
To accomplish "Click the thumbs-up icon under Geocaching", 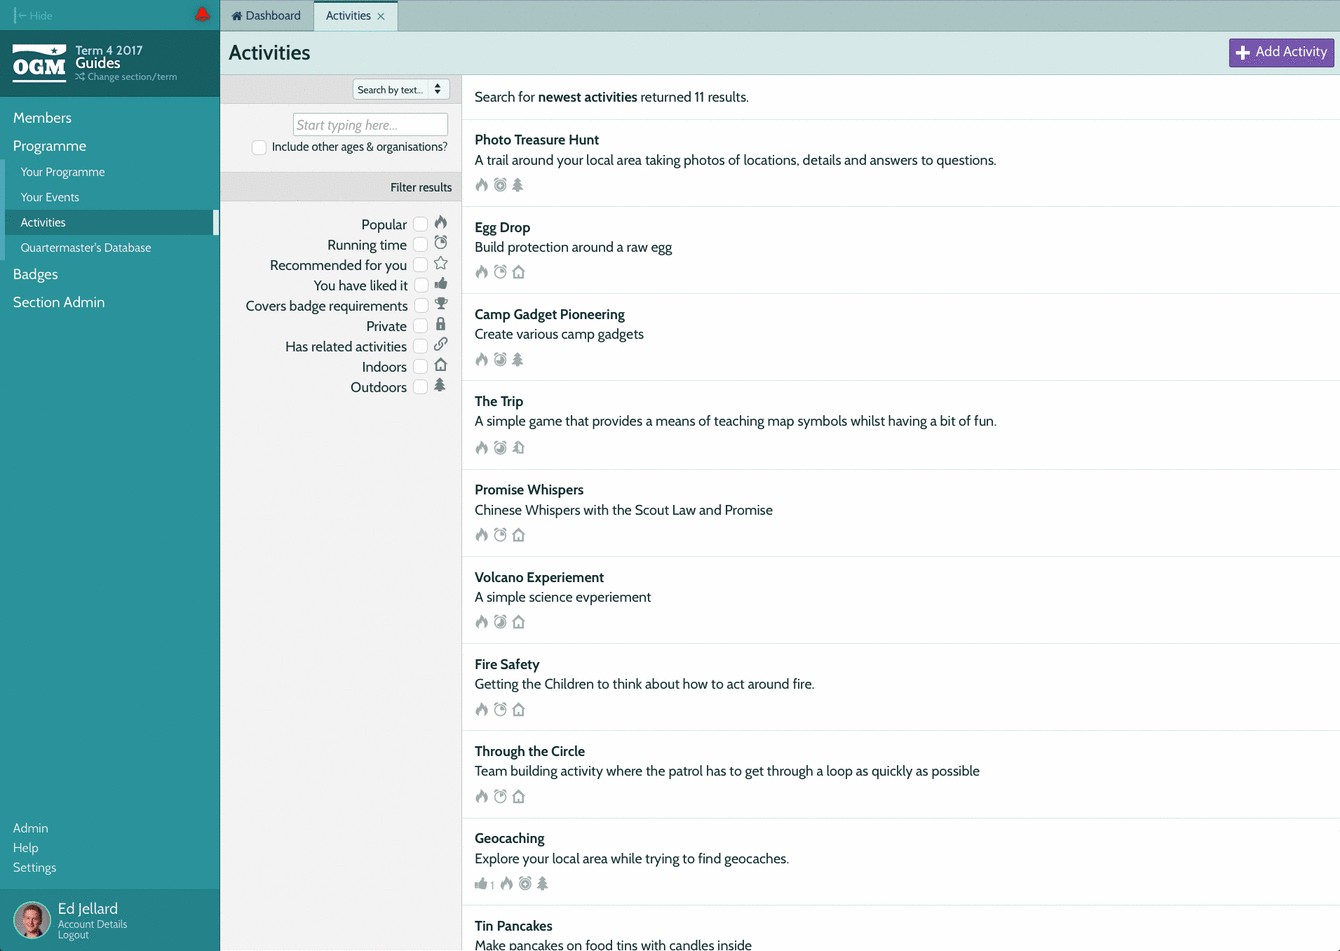I will click(x=481, y=883).
